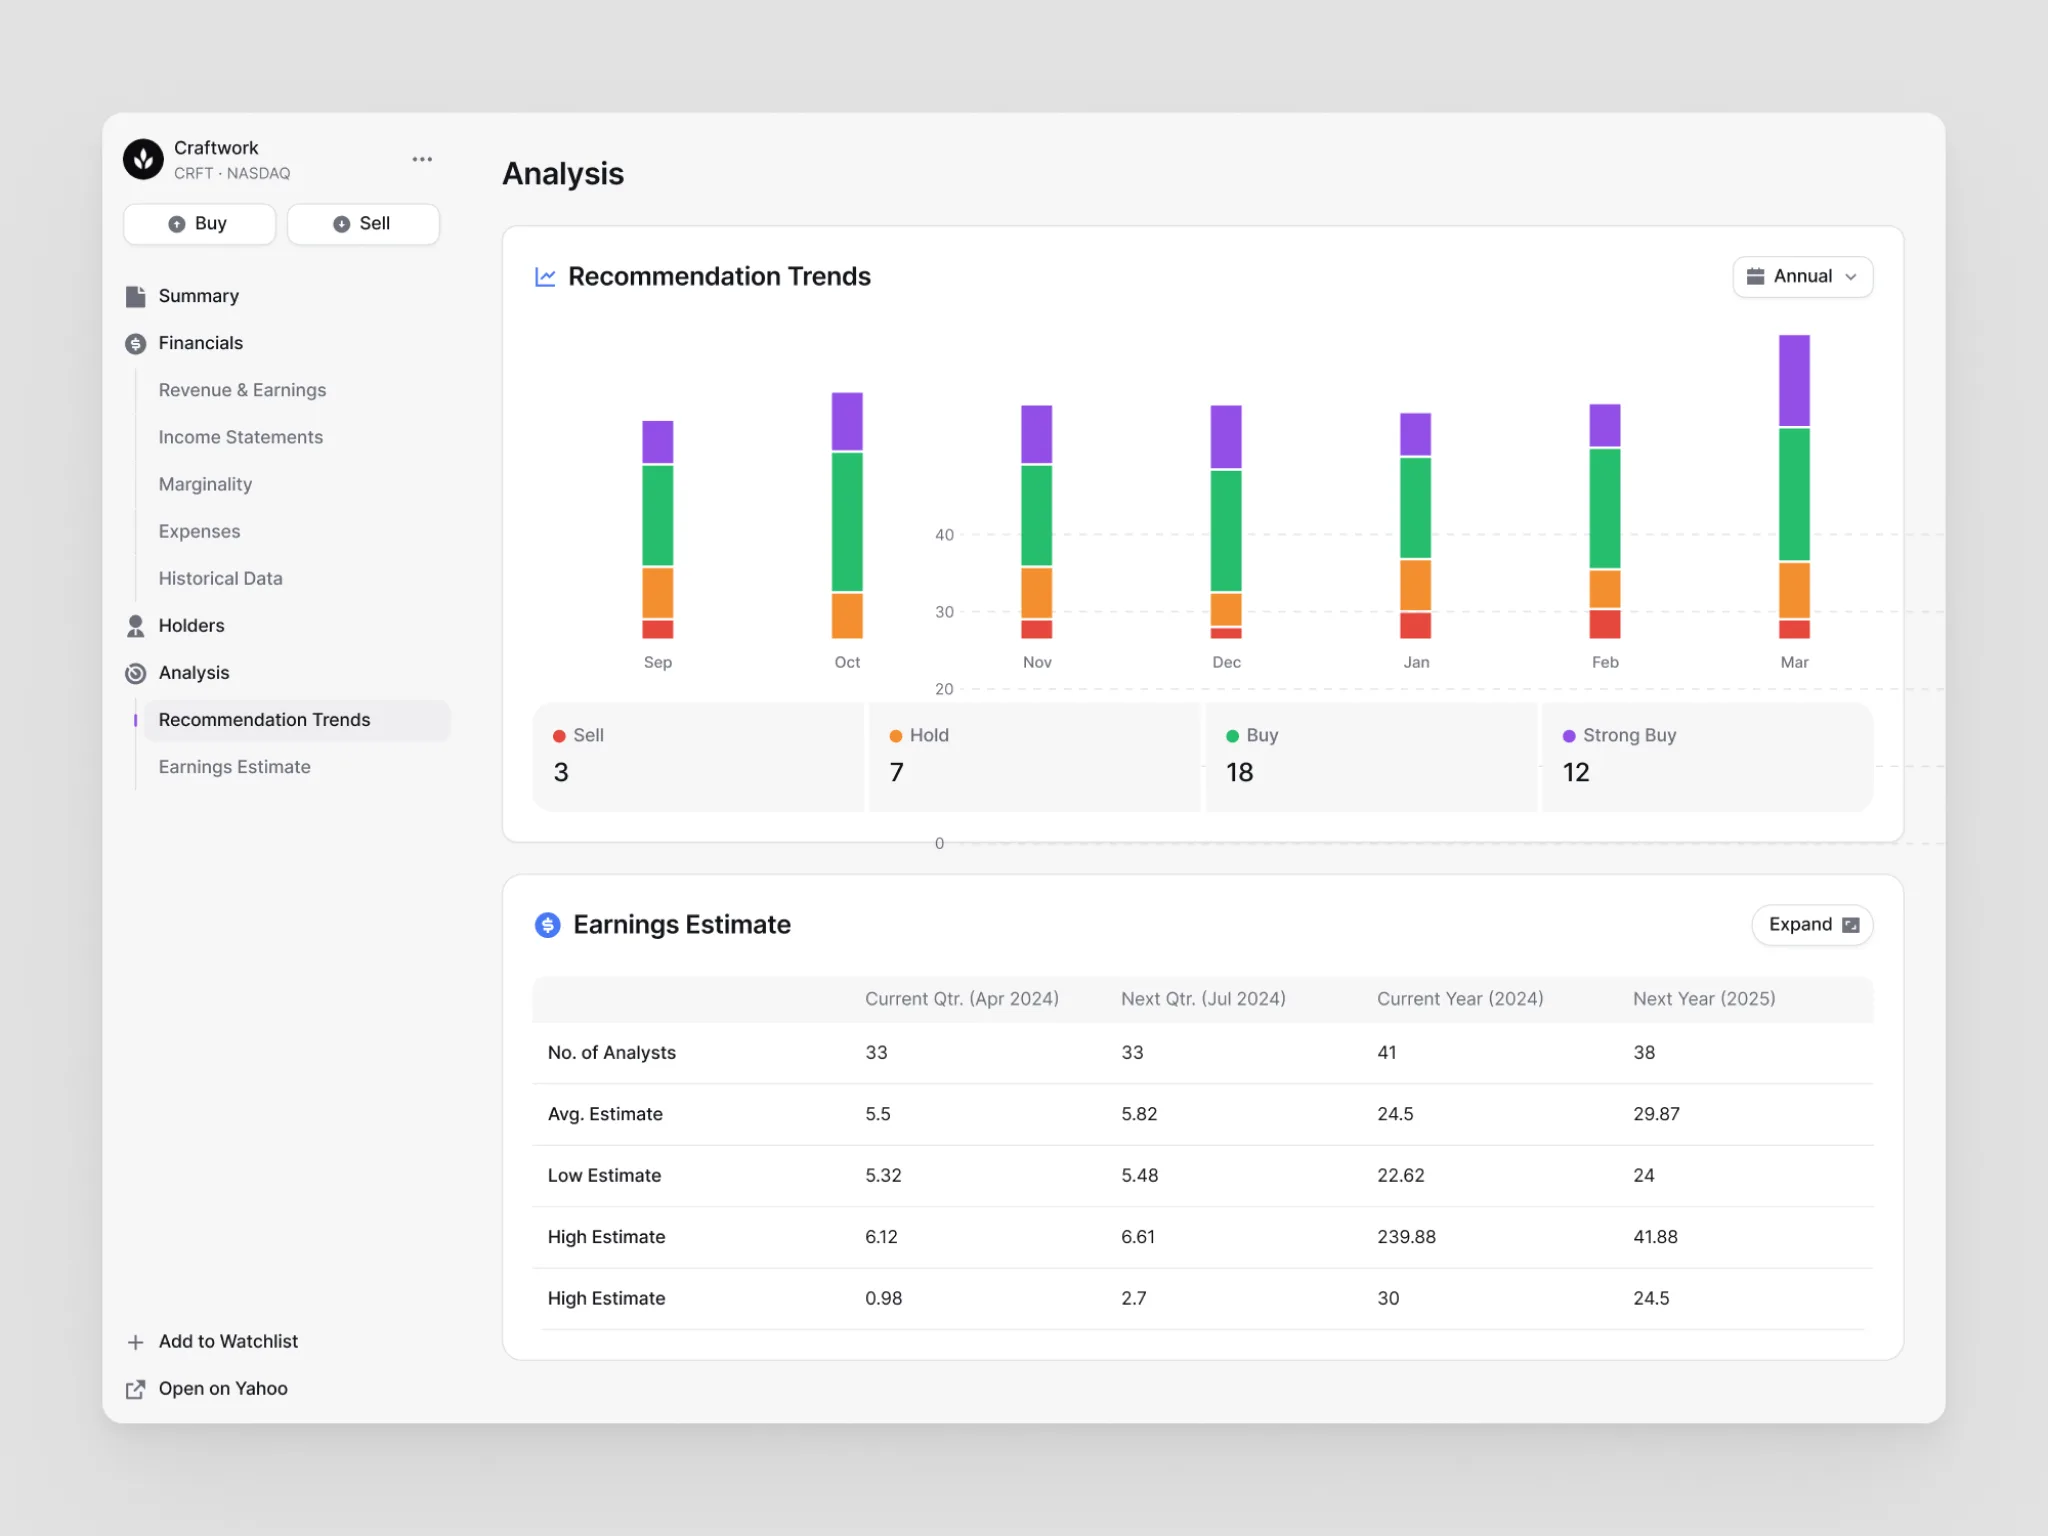Click the blue Earnings Estimate dollar icon
This screenshot has width=2048, height=1536.
(548, 925)
